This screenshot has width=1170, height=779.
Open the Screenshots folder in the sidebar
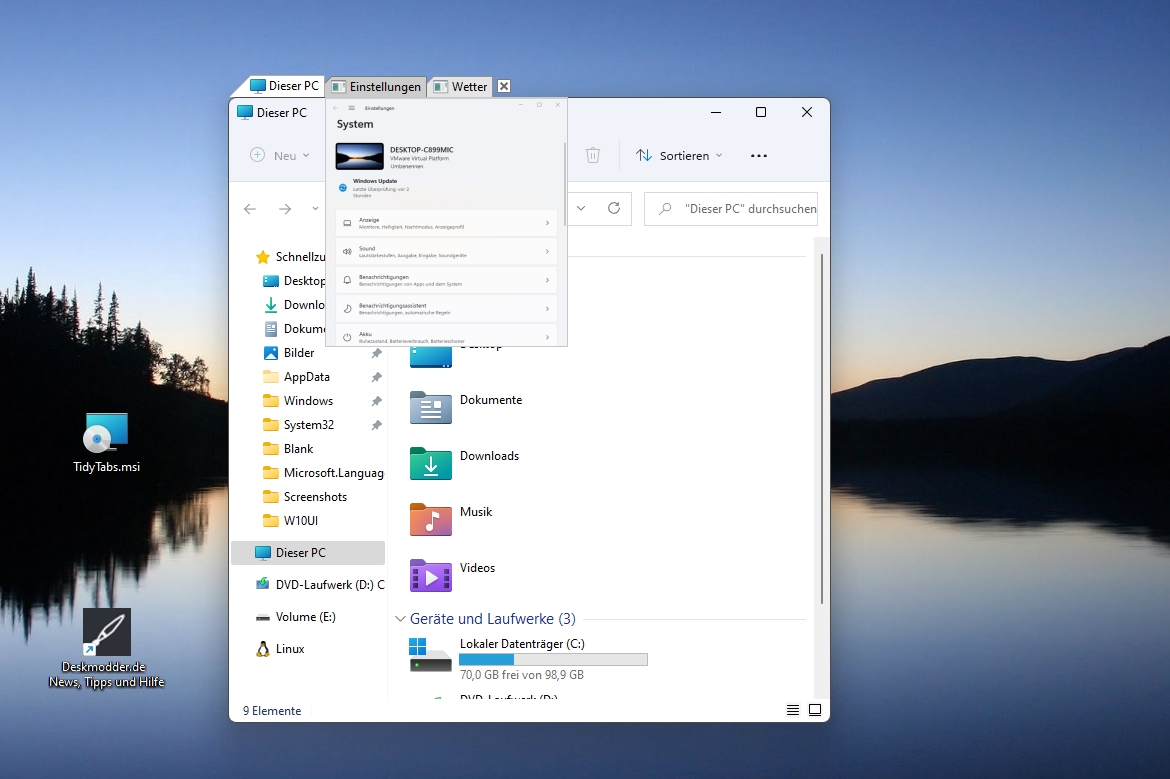click(x=304, y=497)
